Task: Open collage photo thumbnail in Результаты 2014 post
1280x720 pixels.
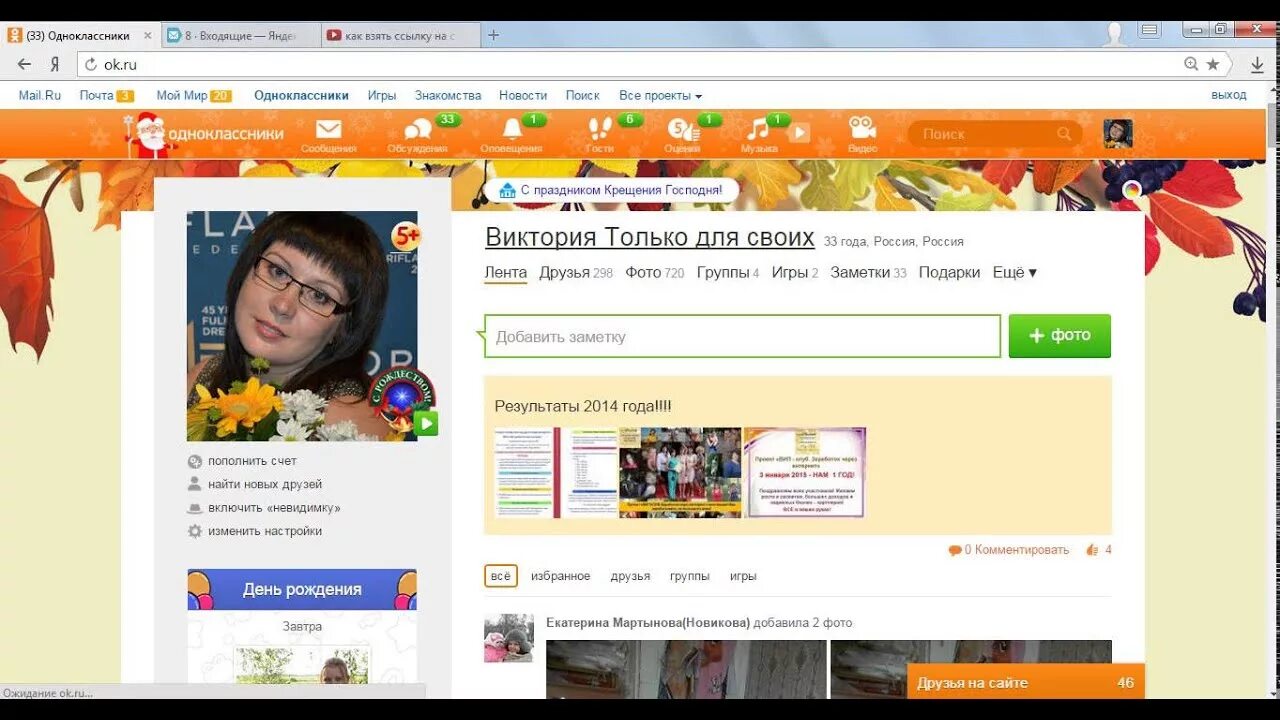Action: tap(680, 472)
